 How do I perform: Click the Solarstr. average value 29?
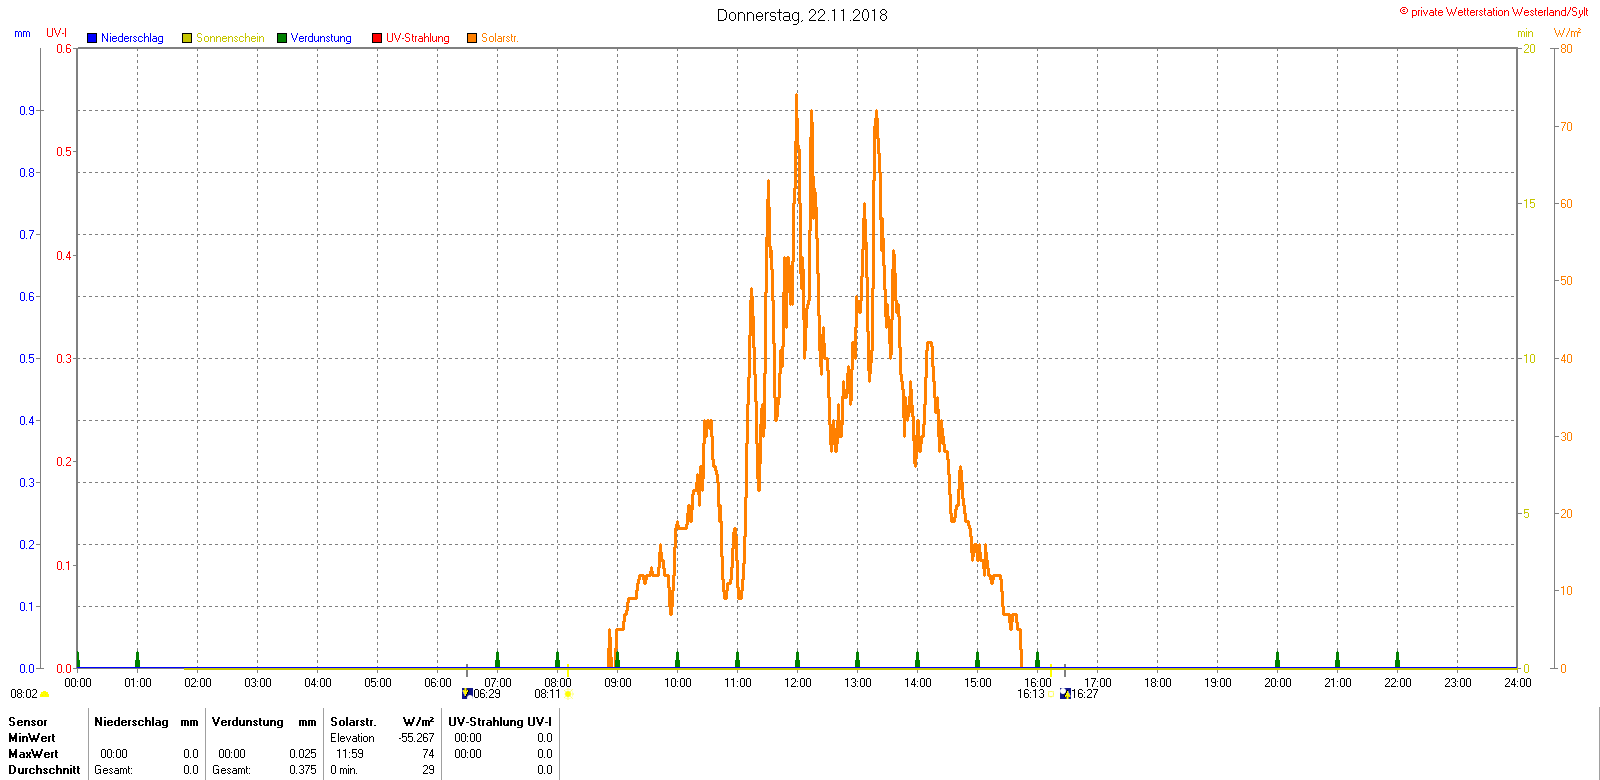428,770
